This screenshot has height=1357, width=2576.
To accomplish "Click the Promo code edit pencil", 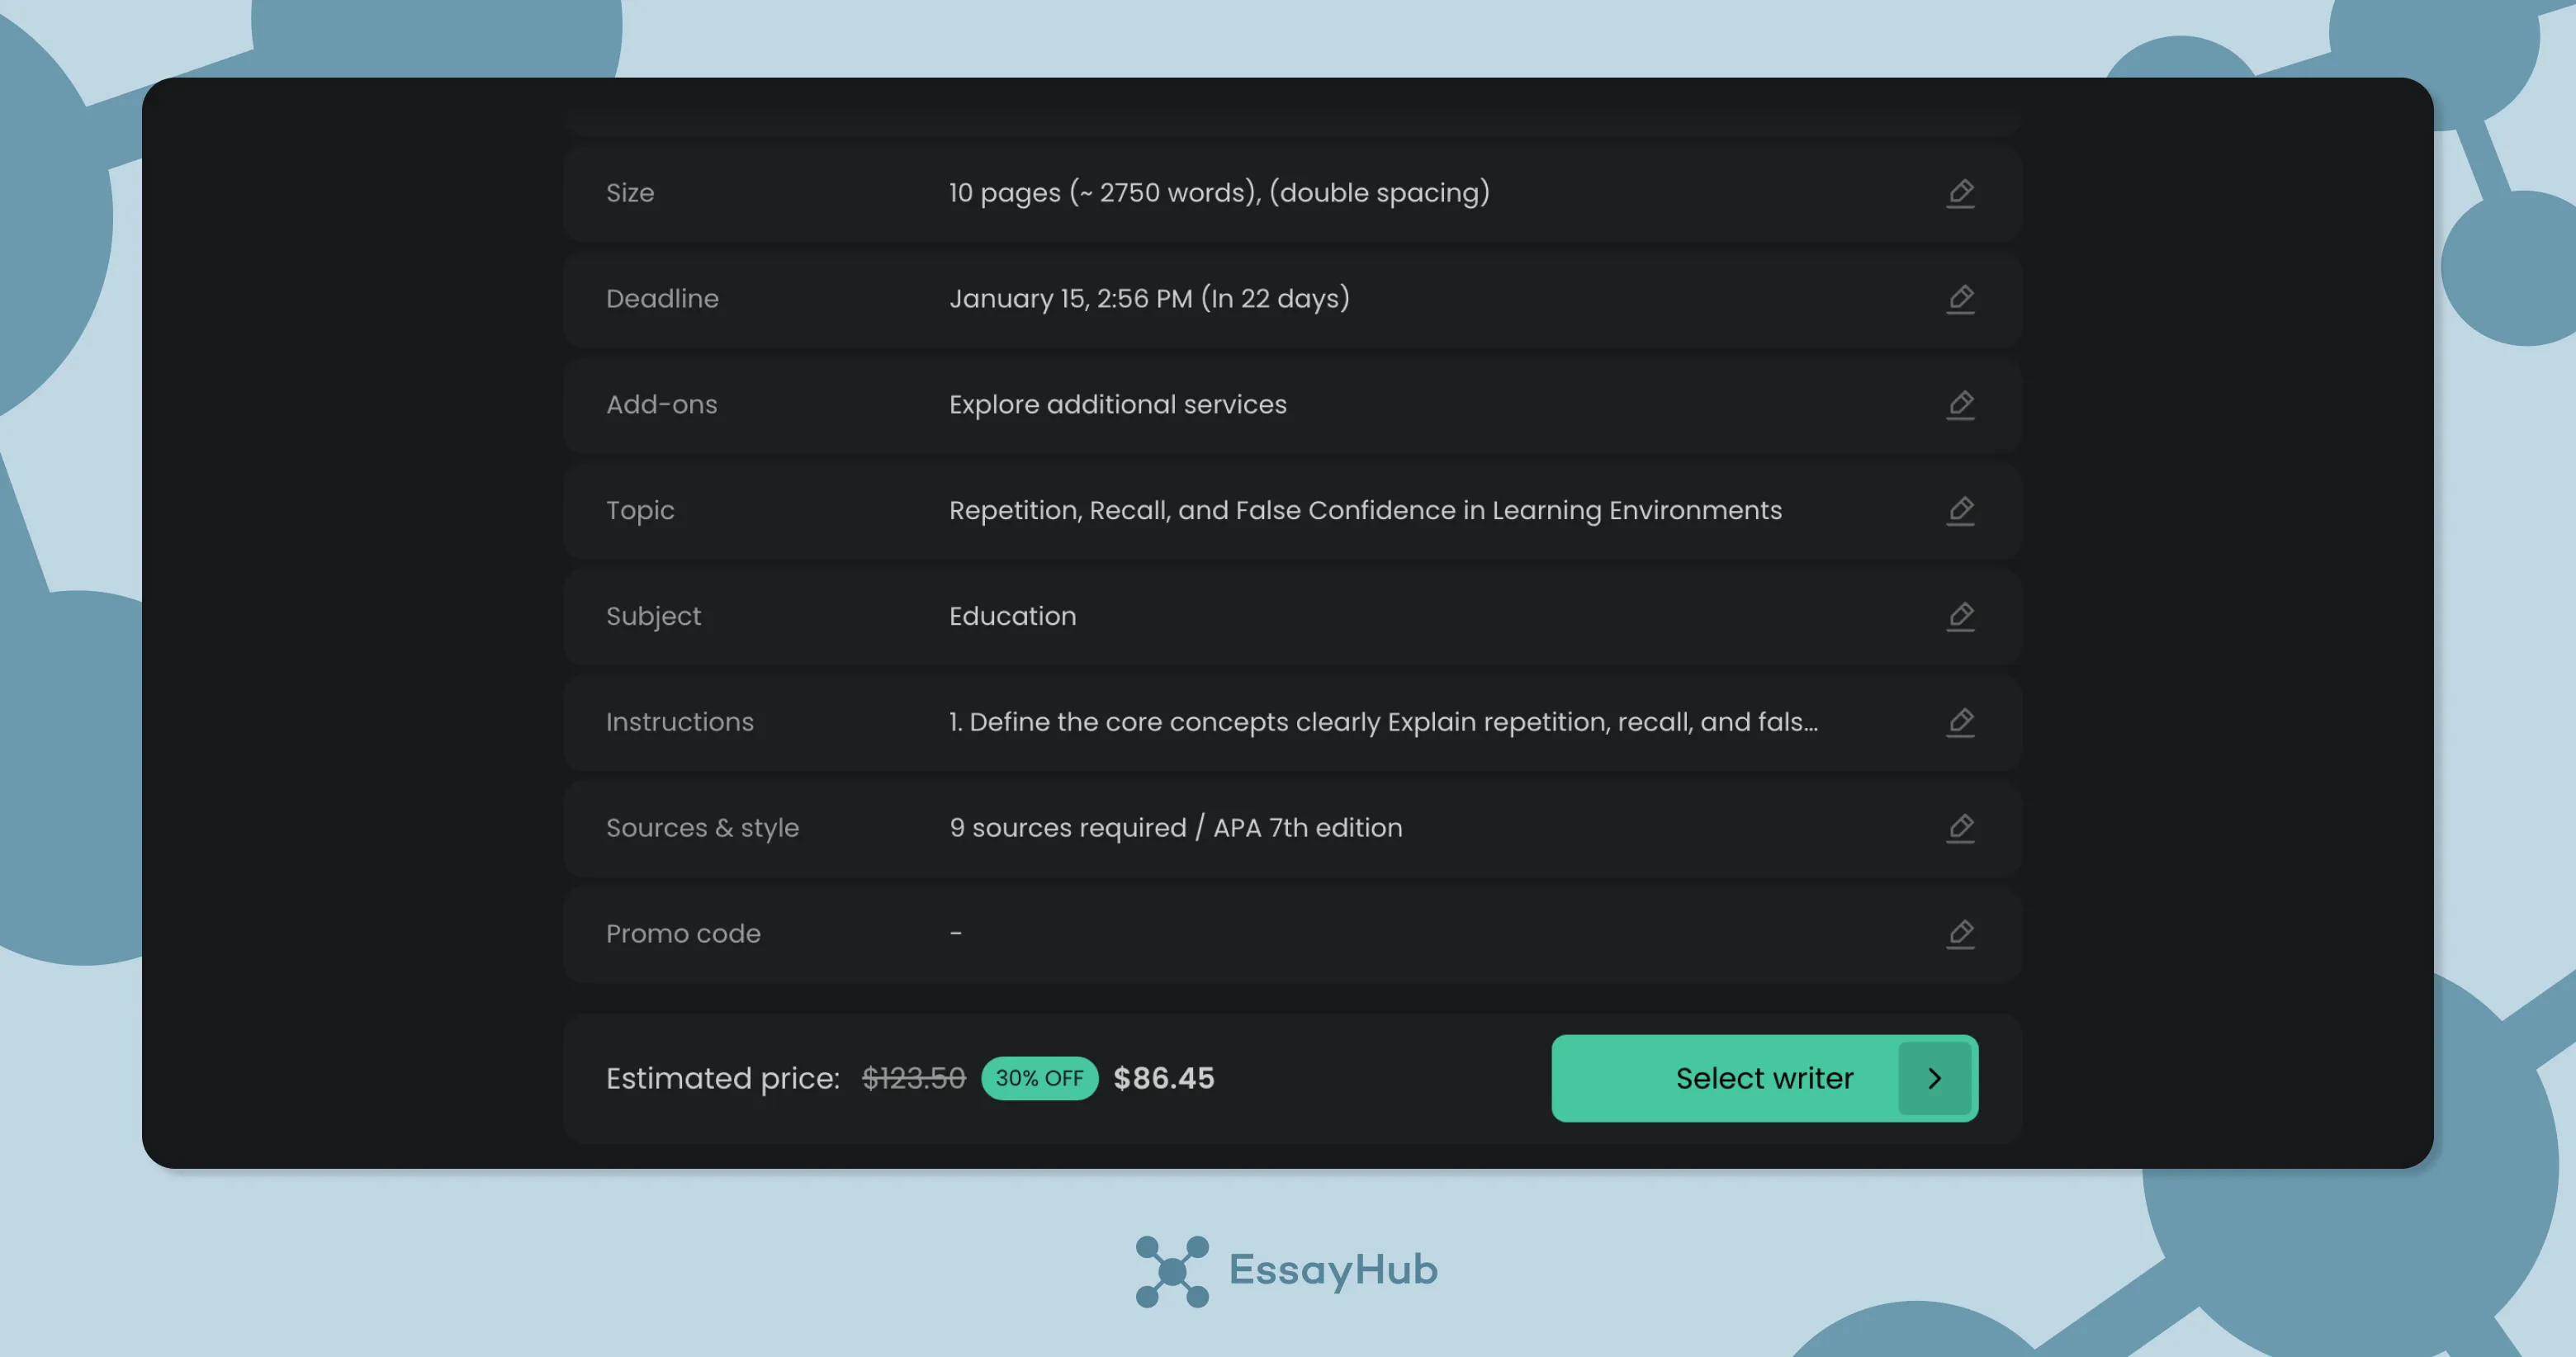I will click(x=1960, y=934).
